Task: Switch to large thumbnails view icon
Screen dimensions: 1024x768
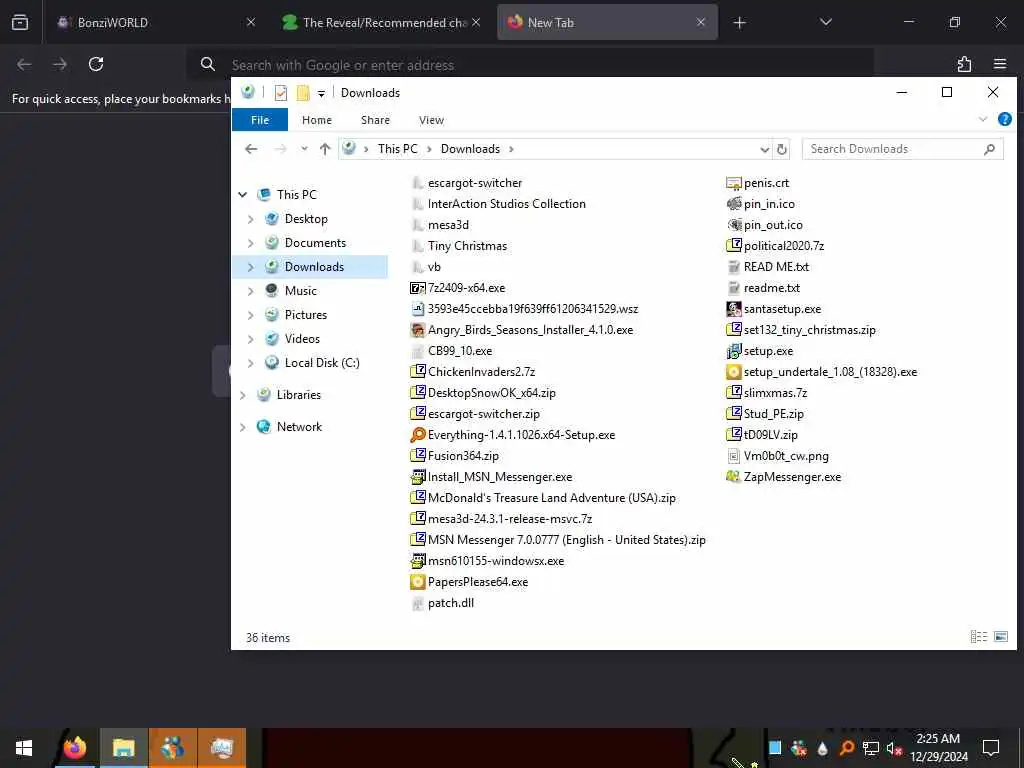Action: [x=1001, y=636]
